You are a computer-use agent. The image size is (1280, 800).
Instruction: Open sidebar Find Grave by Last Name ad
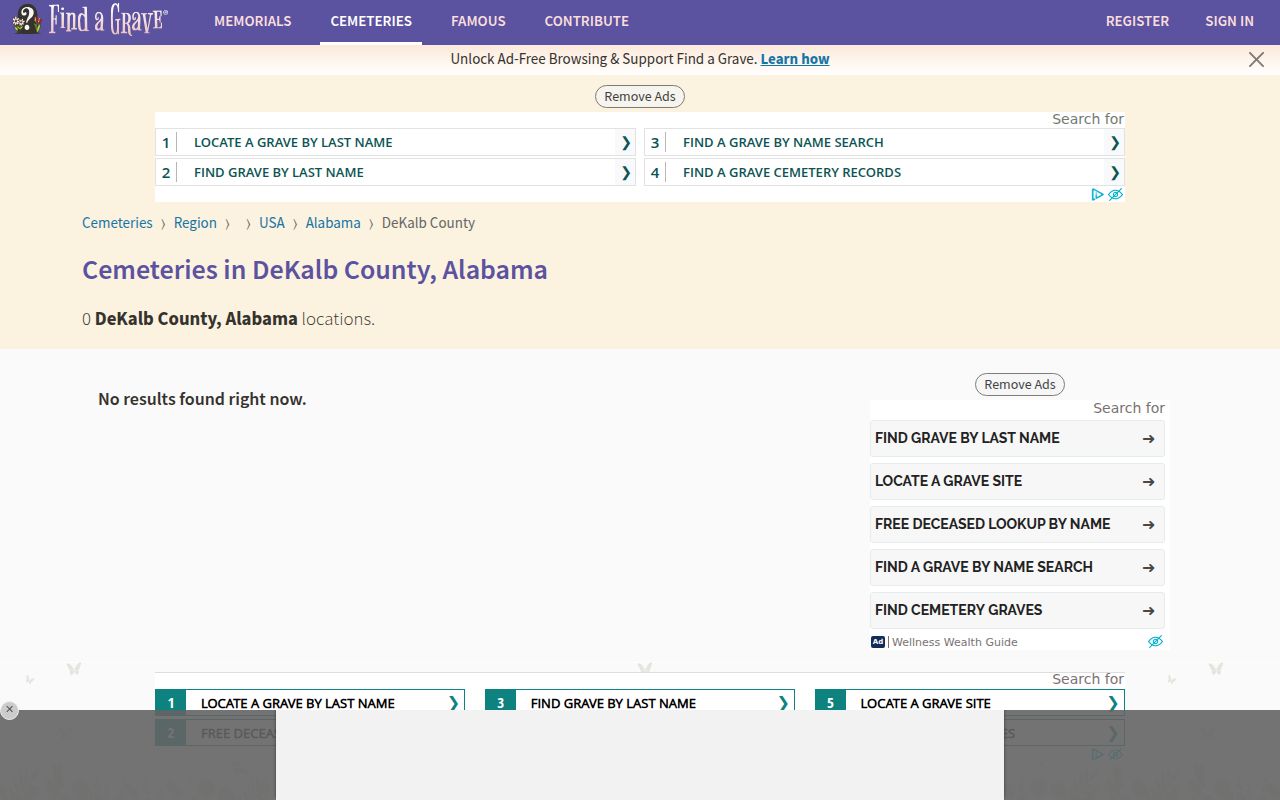(x=1017, y=438)
